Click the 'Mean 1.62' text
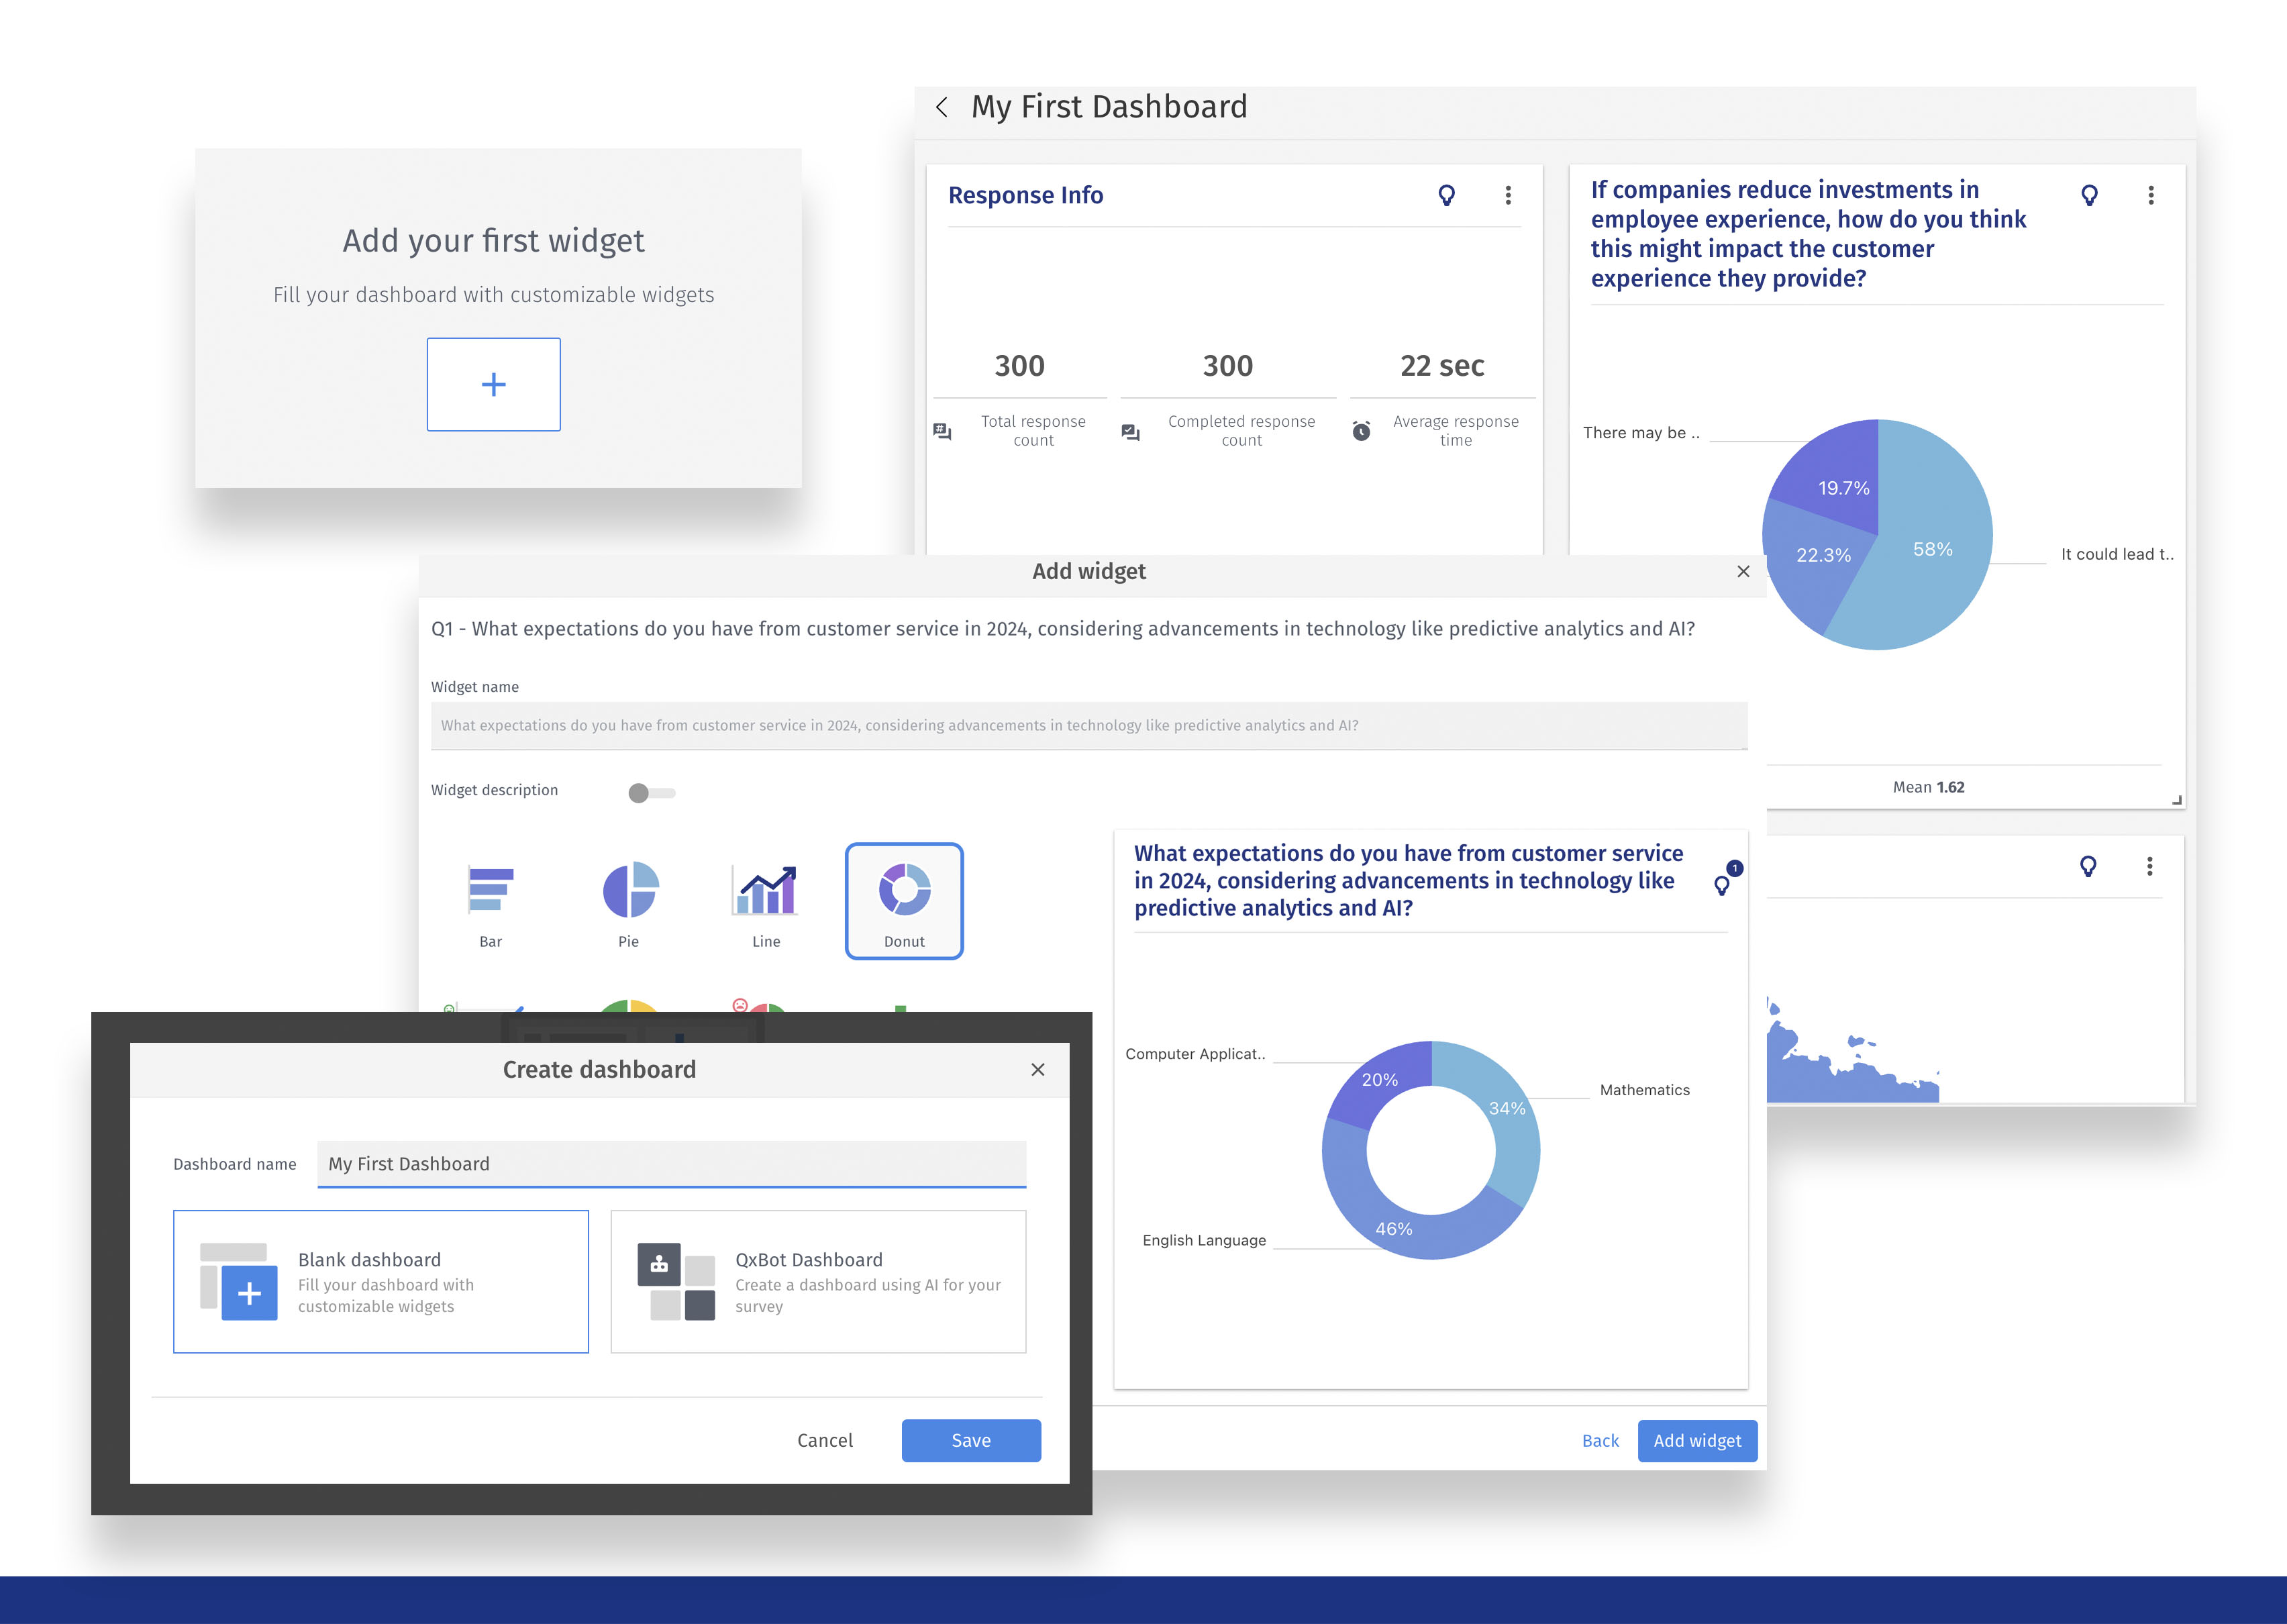 pos(1928,787)
